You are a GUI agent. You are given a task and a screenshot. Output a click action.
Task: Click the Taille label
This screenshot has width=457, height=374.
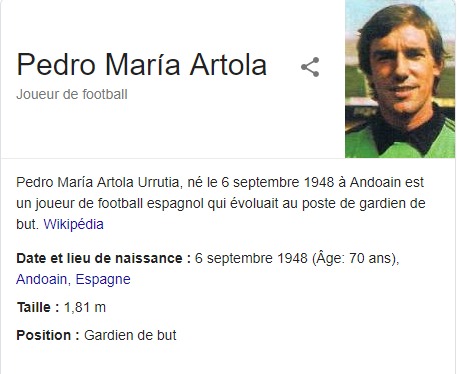tap(38, 307)
